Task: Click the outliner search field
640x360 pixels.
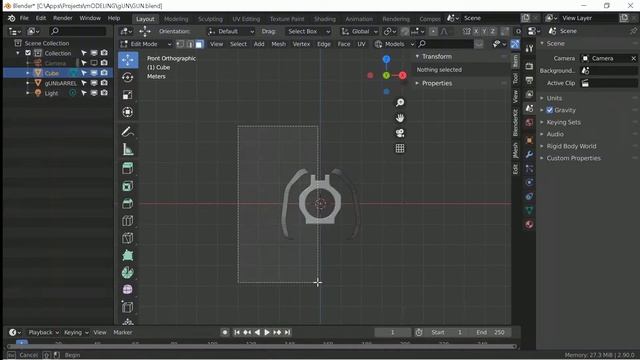Action: 78,31
